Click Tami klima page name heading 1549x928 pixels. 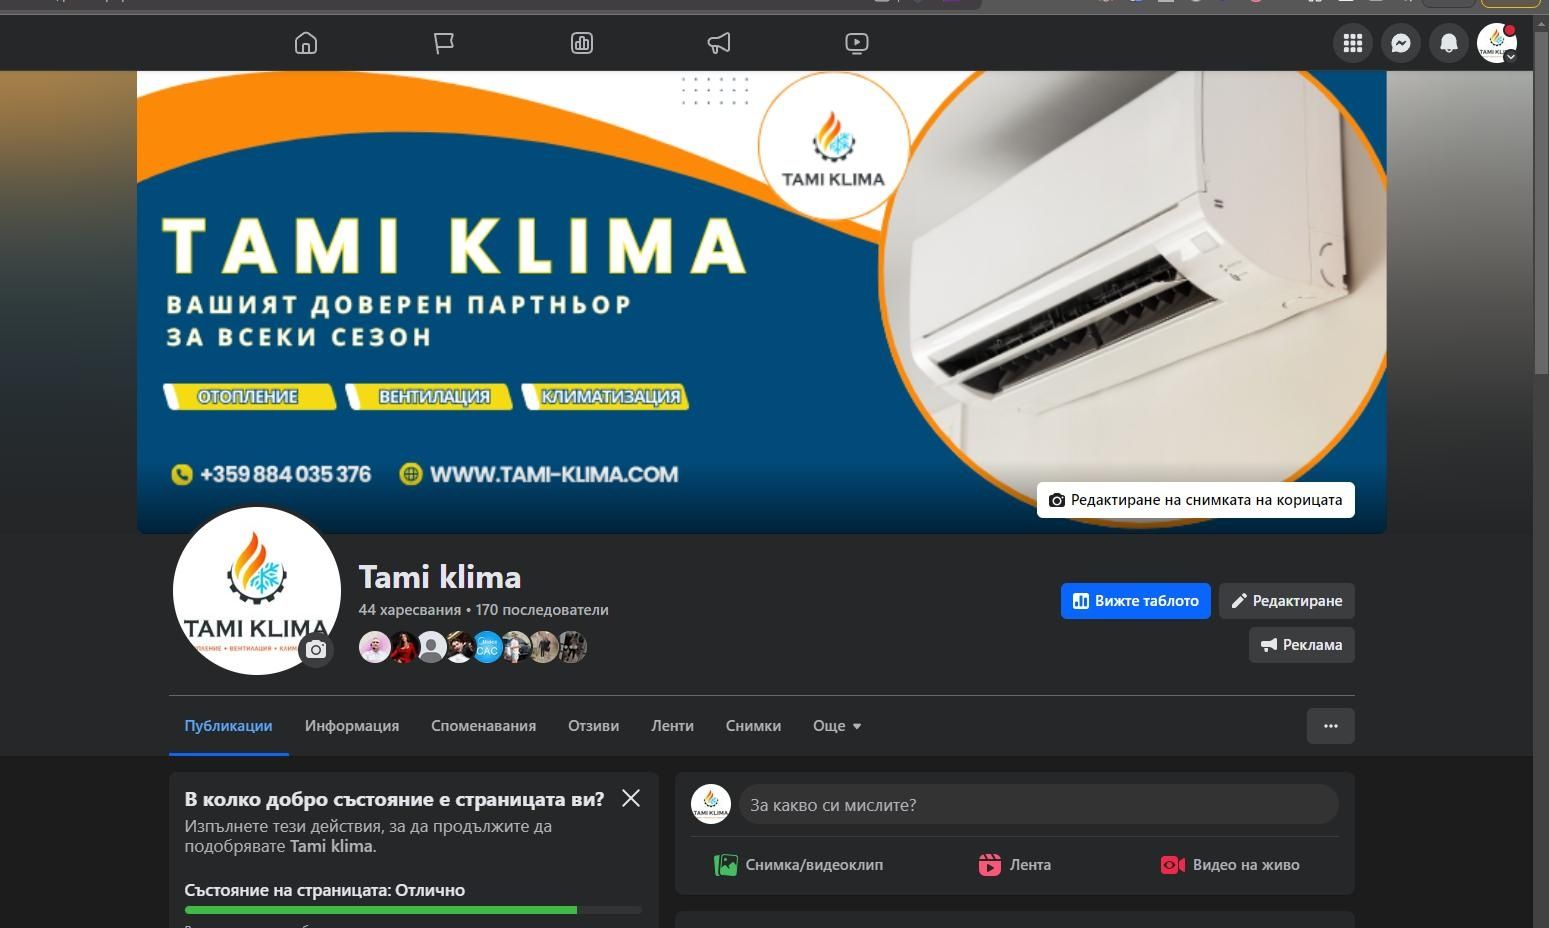click(440, 577)
